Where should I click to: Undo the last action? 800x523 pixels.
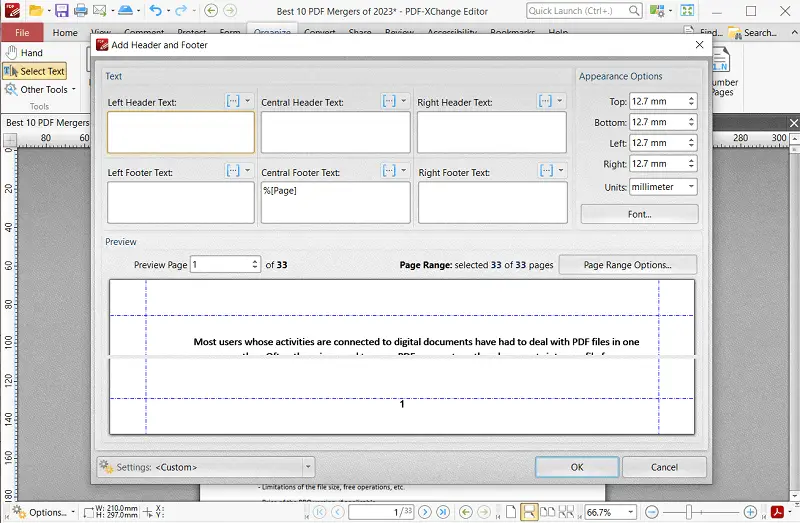[x=156, y=10]
